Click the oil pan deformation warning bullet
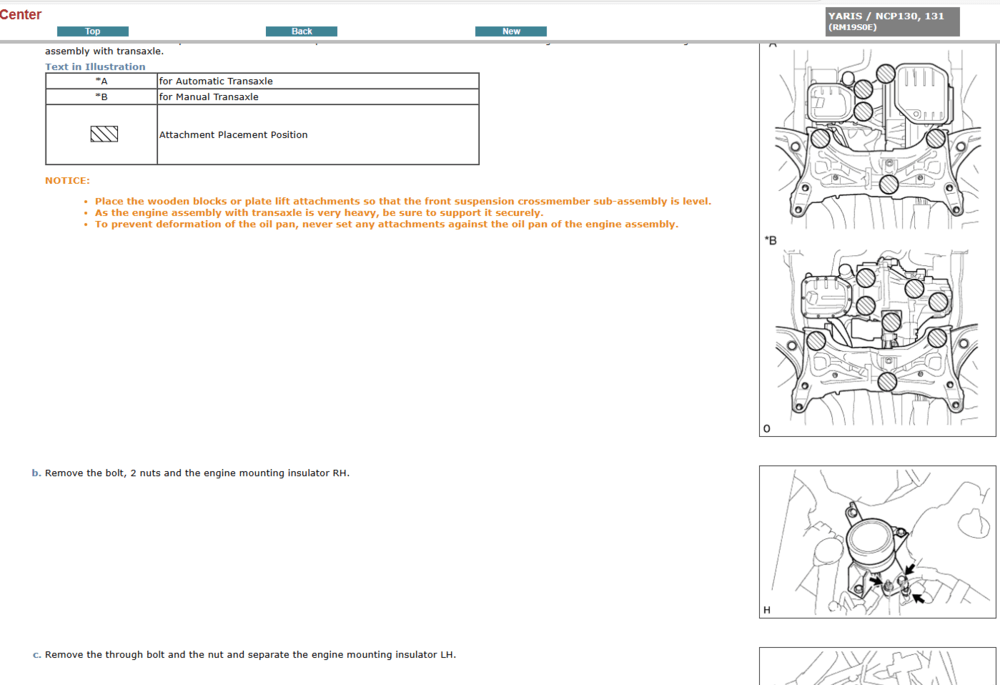This screenshot has height=685, width=1000. [x=386, y=224]
